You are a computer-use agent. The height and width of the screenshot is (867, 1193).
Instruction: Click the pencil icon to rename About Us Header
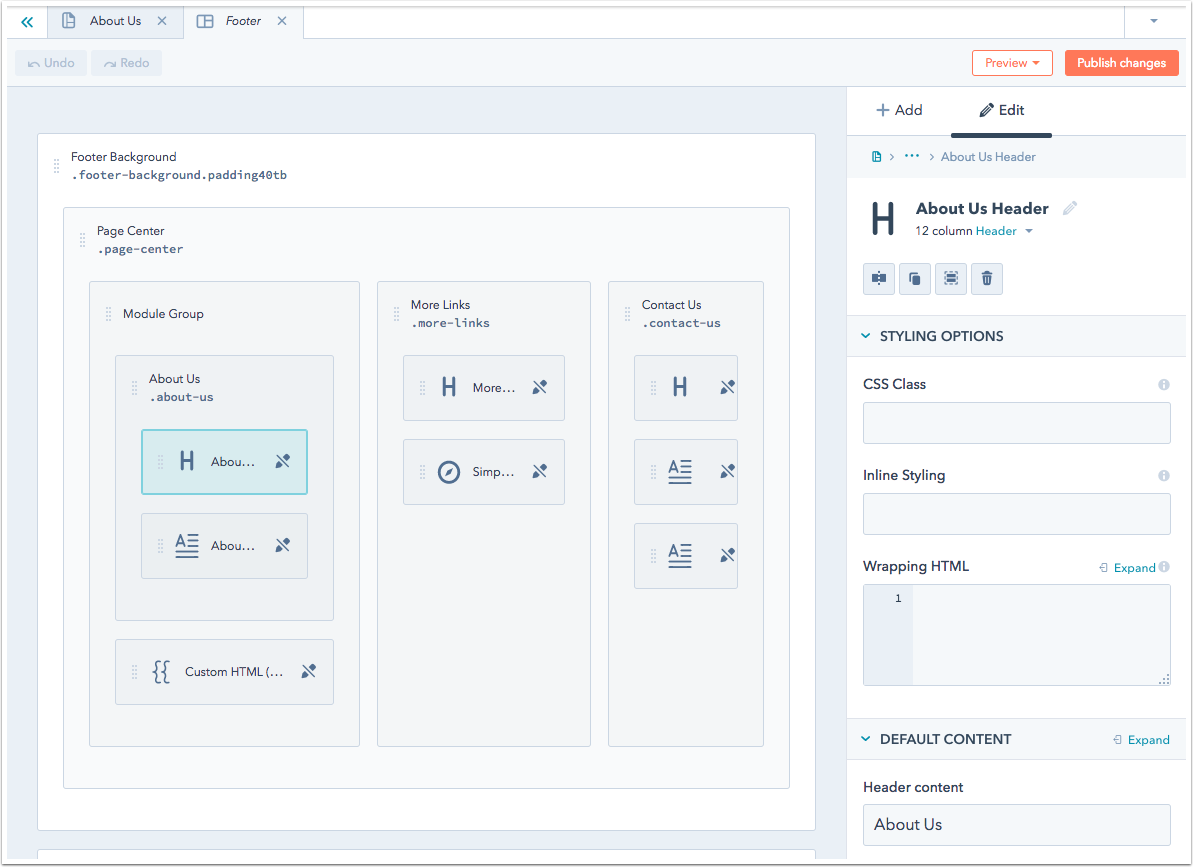click(1069, 208)
